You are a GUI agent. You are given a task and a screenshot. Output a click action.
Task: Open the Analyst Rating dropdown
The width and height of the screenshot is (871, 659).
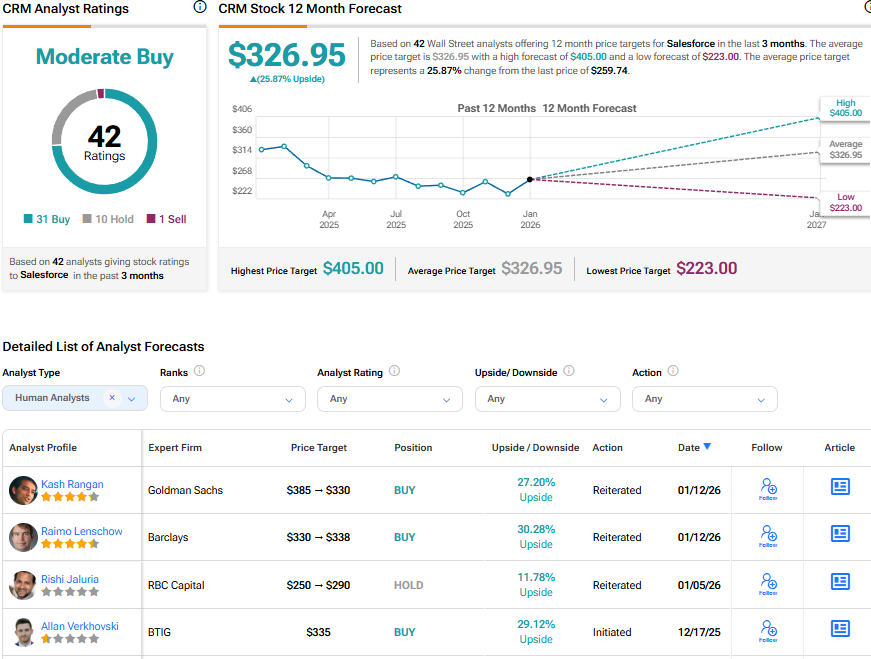pos(389,399)
